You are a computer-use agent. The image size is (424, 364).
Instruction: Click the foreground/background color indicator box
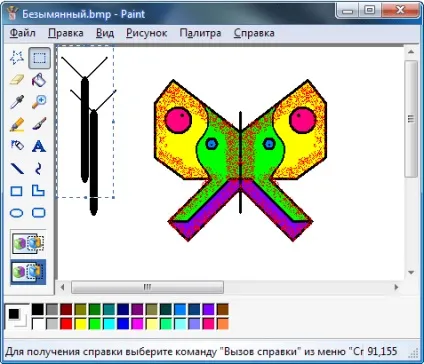17,317
